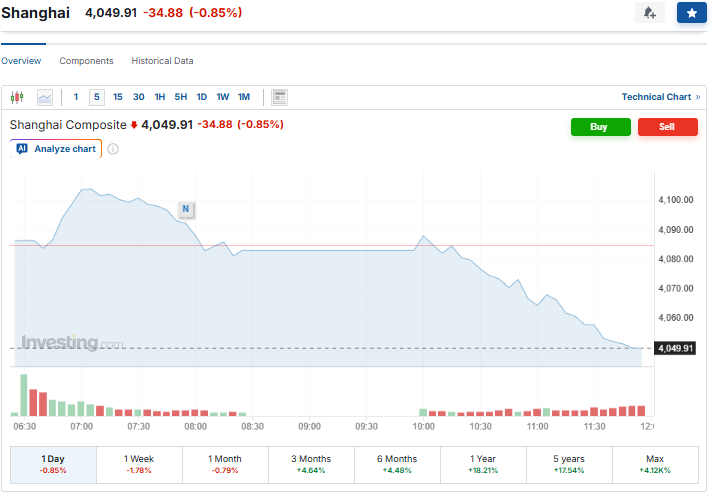Select the 1M interval
Viewport: 717px width, 494px height.
pyautogui.click(x=244, y=97)
